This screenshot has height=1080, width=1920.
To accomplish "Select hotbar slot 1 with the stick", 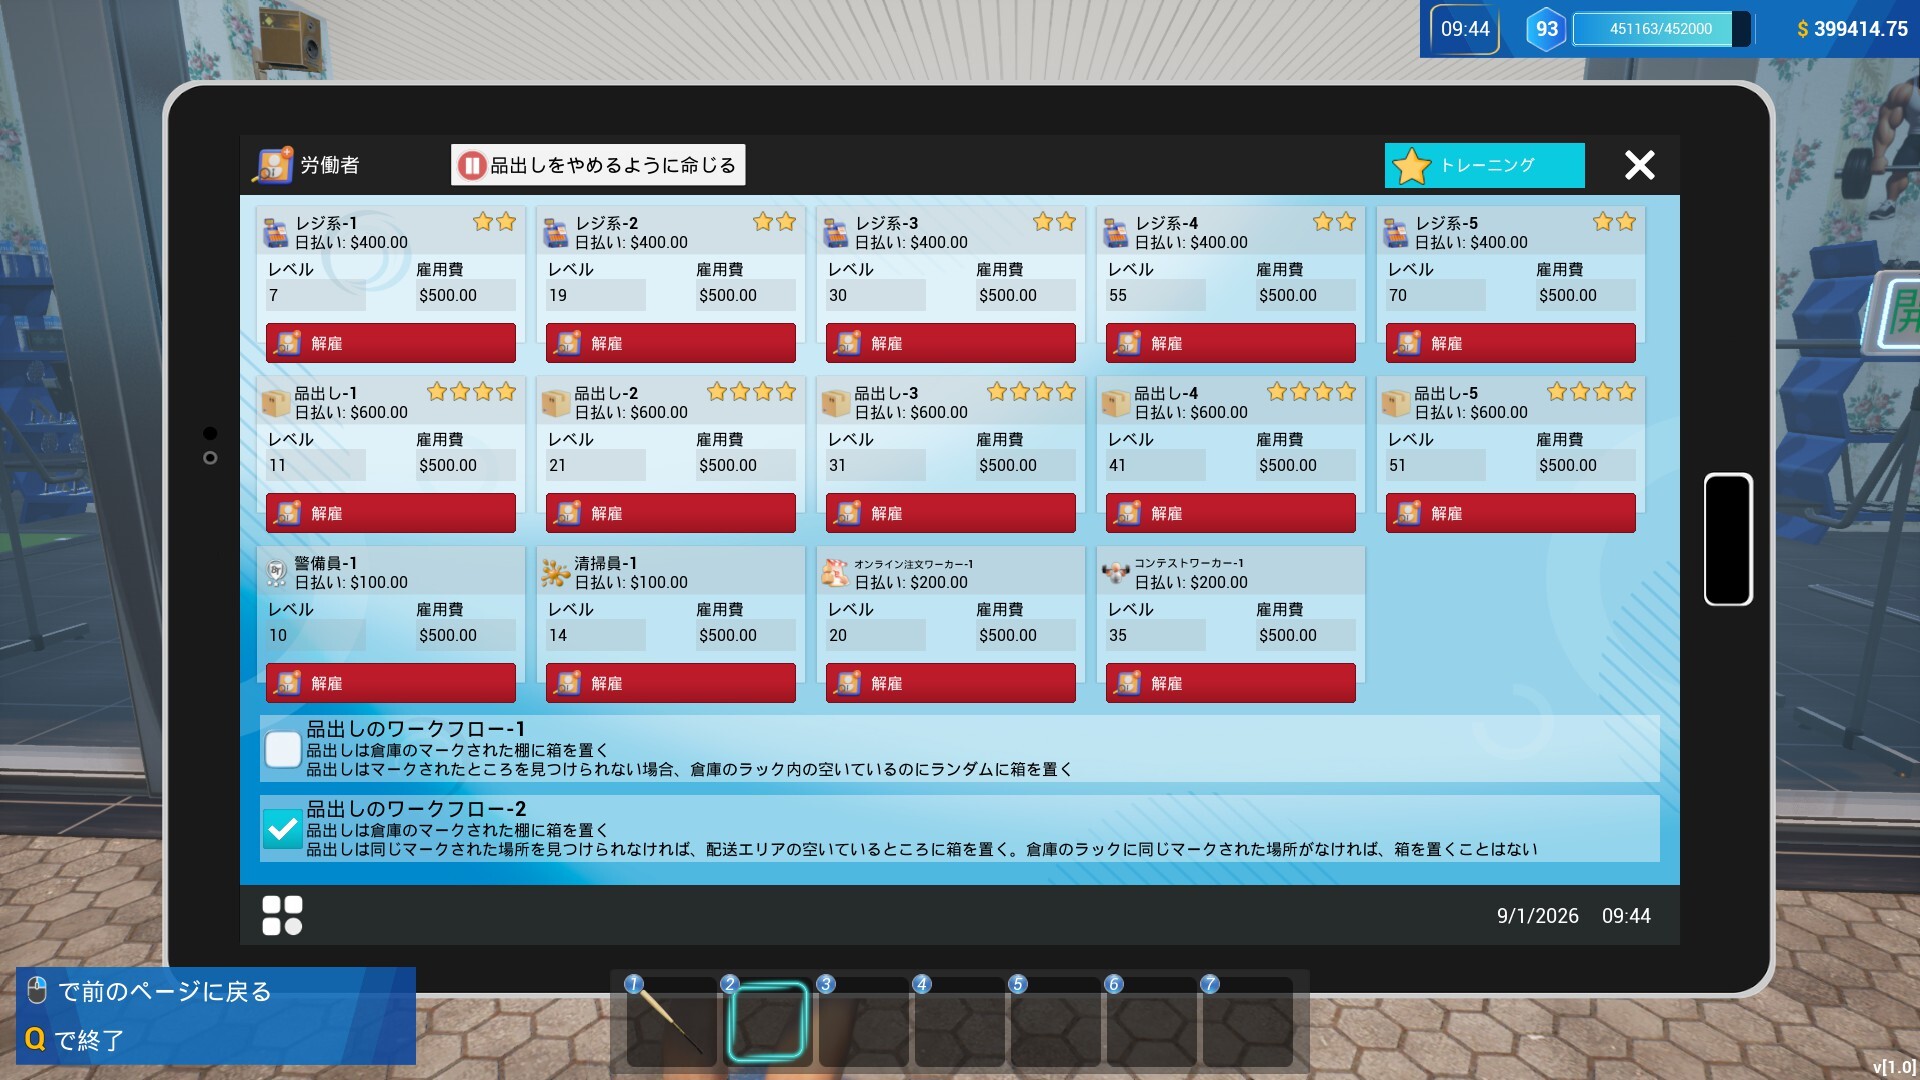I will [672, 1022].
